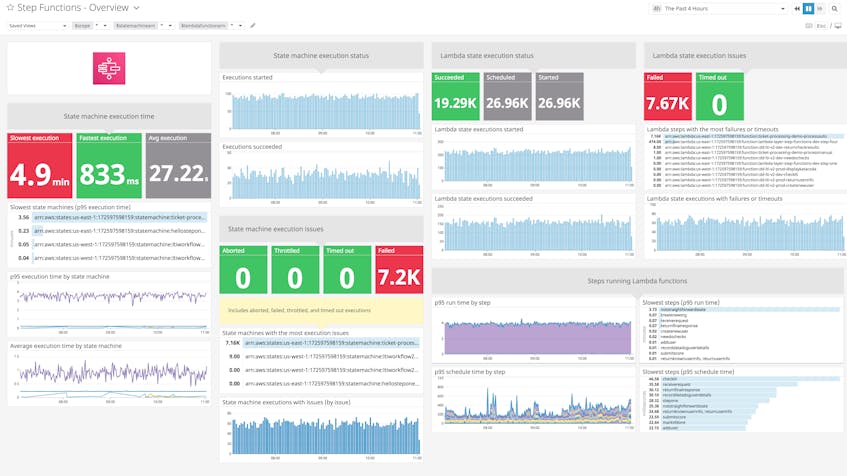Click the Lambda steps with most failures list
This screenshot has width=847, height=476.
(x=745, y=160)
